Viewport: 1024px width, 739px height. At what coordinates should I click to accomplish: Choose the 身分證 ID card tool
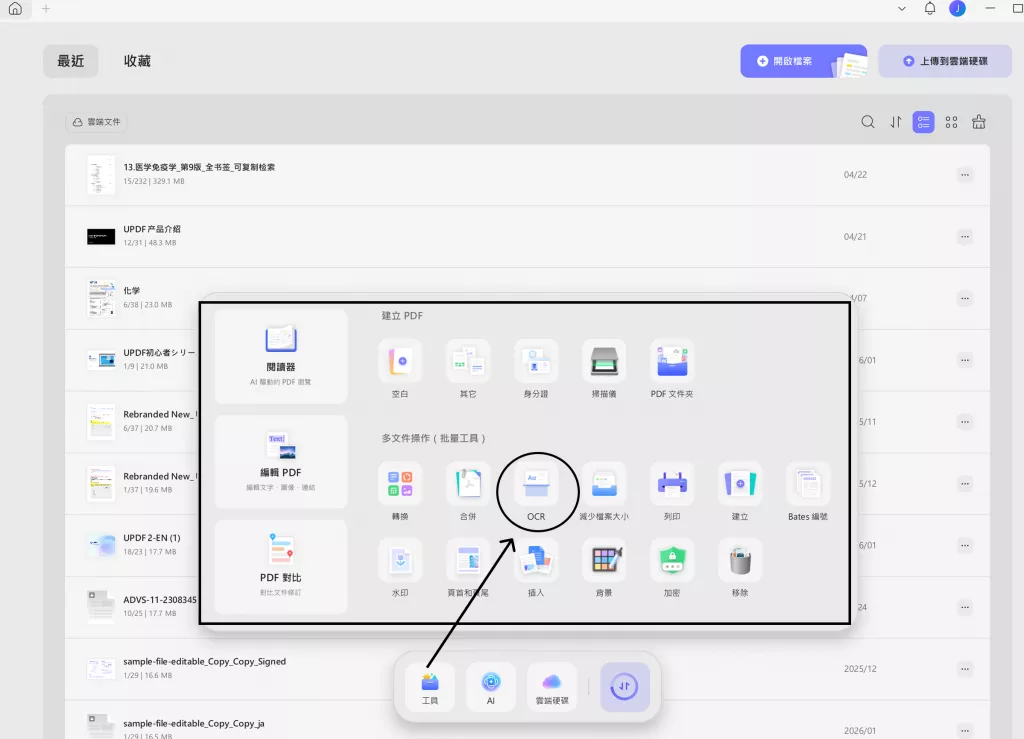click(536, 361)
